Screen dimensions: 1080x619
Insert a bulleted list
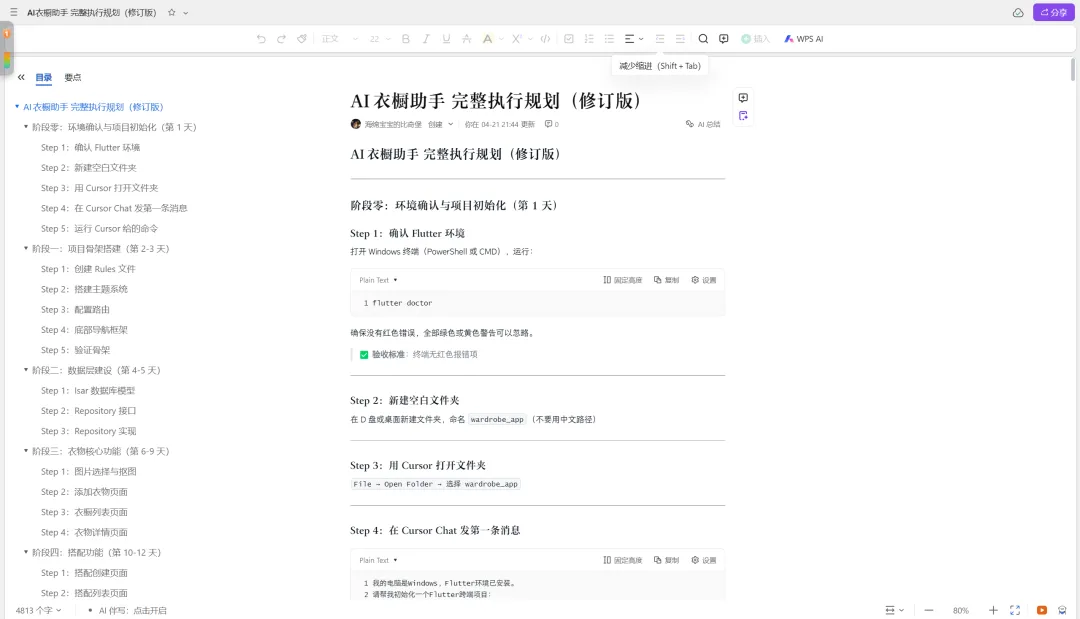point(609,39)
